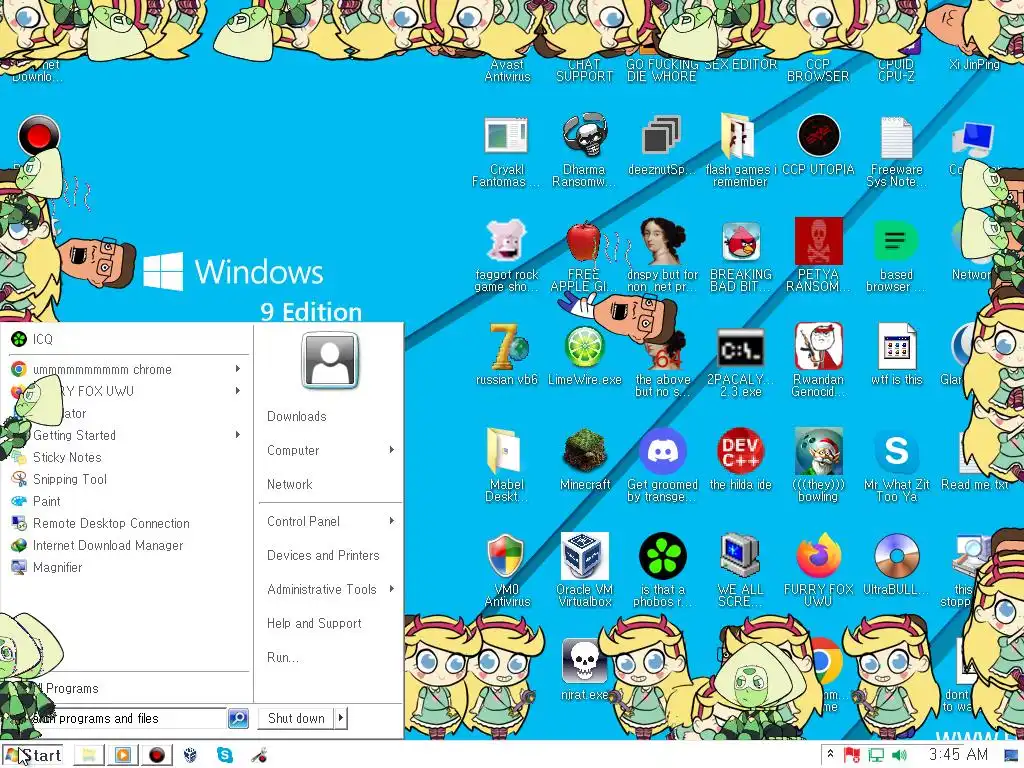Open Sticky Notes from Start menu
Screen dimensions: 1024x768
tap(127, 457)
